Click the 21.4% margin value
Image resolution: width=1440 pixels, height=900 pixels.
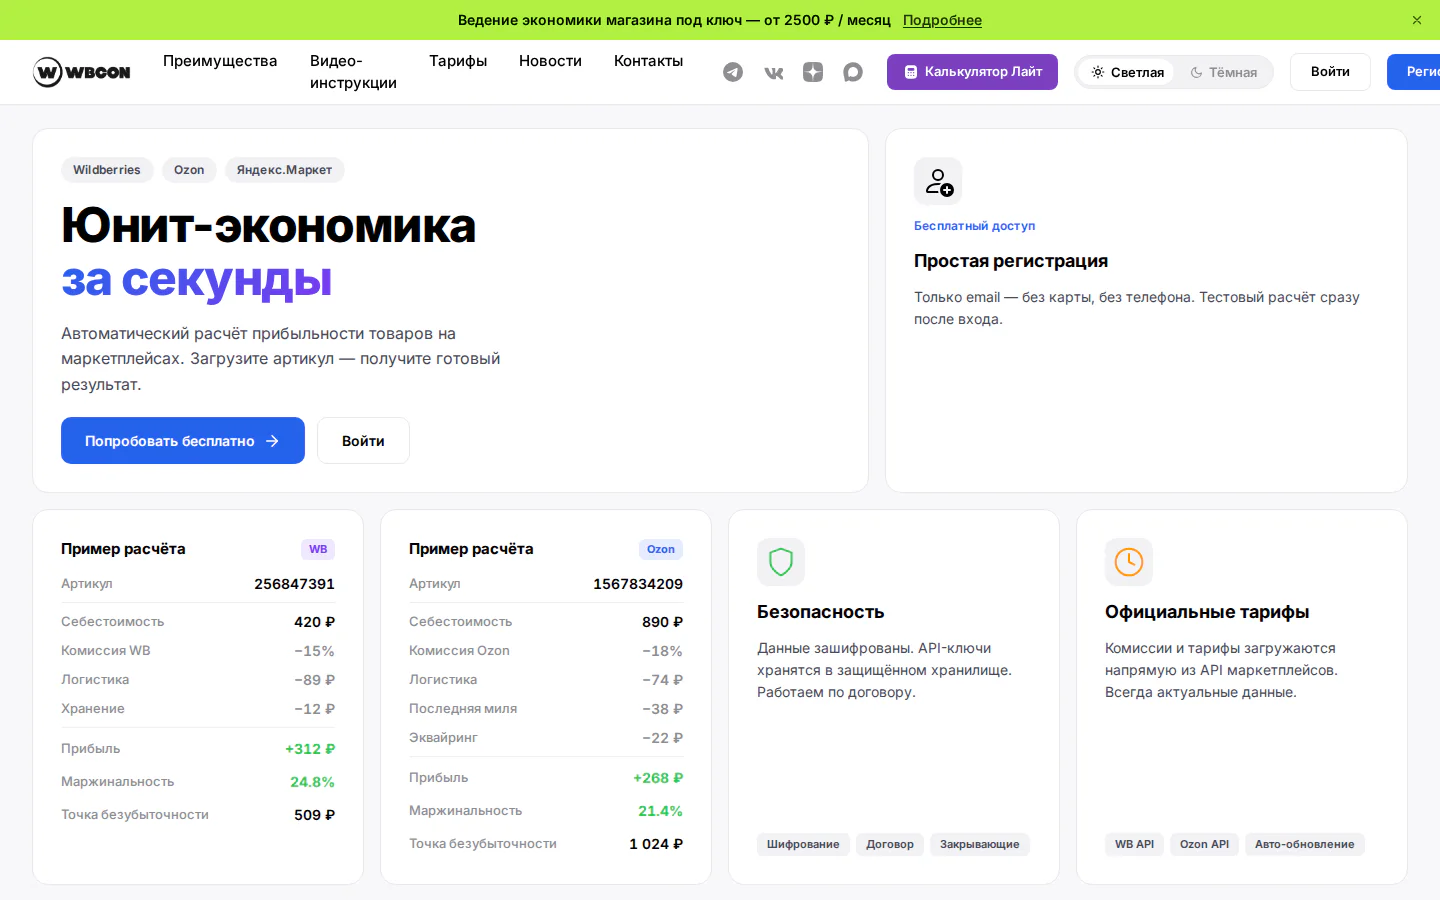[x=660, y=811]
